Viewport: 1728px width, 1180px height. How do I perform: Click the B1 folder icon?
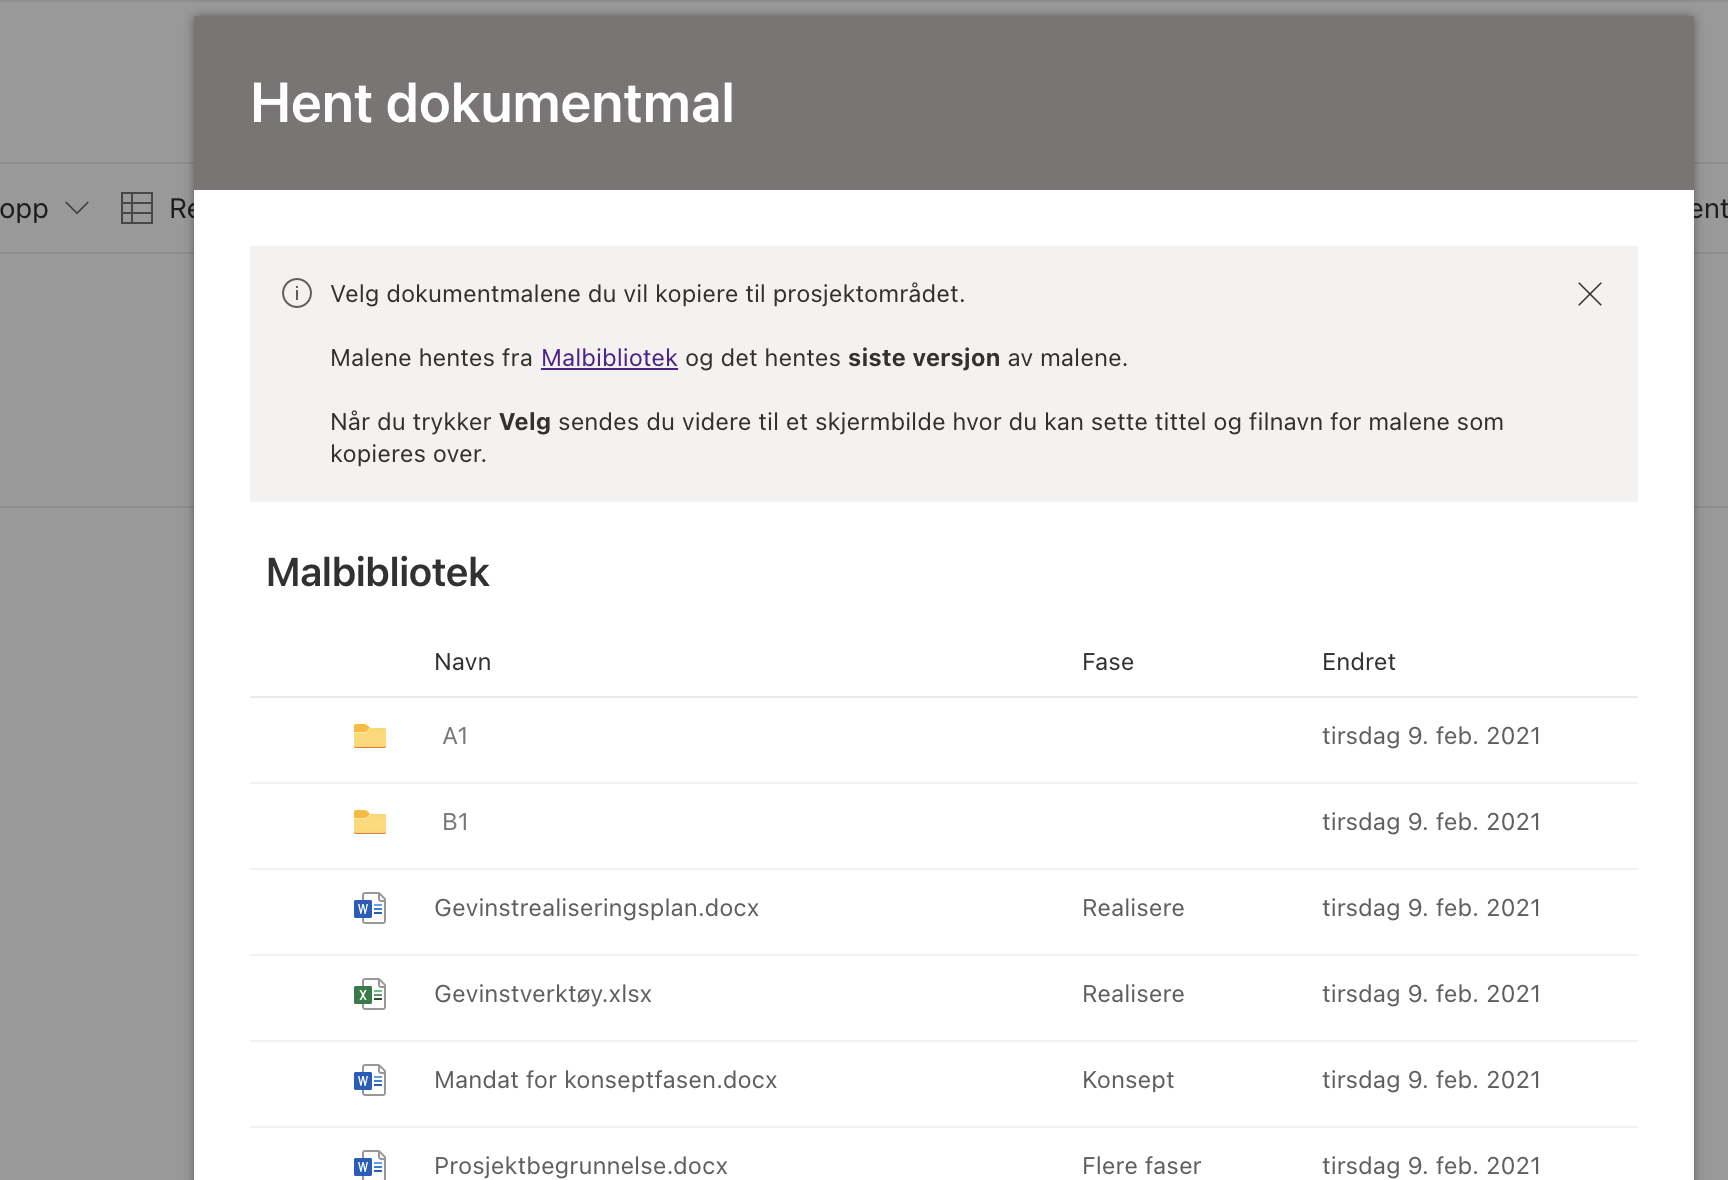tap(370, 822)
